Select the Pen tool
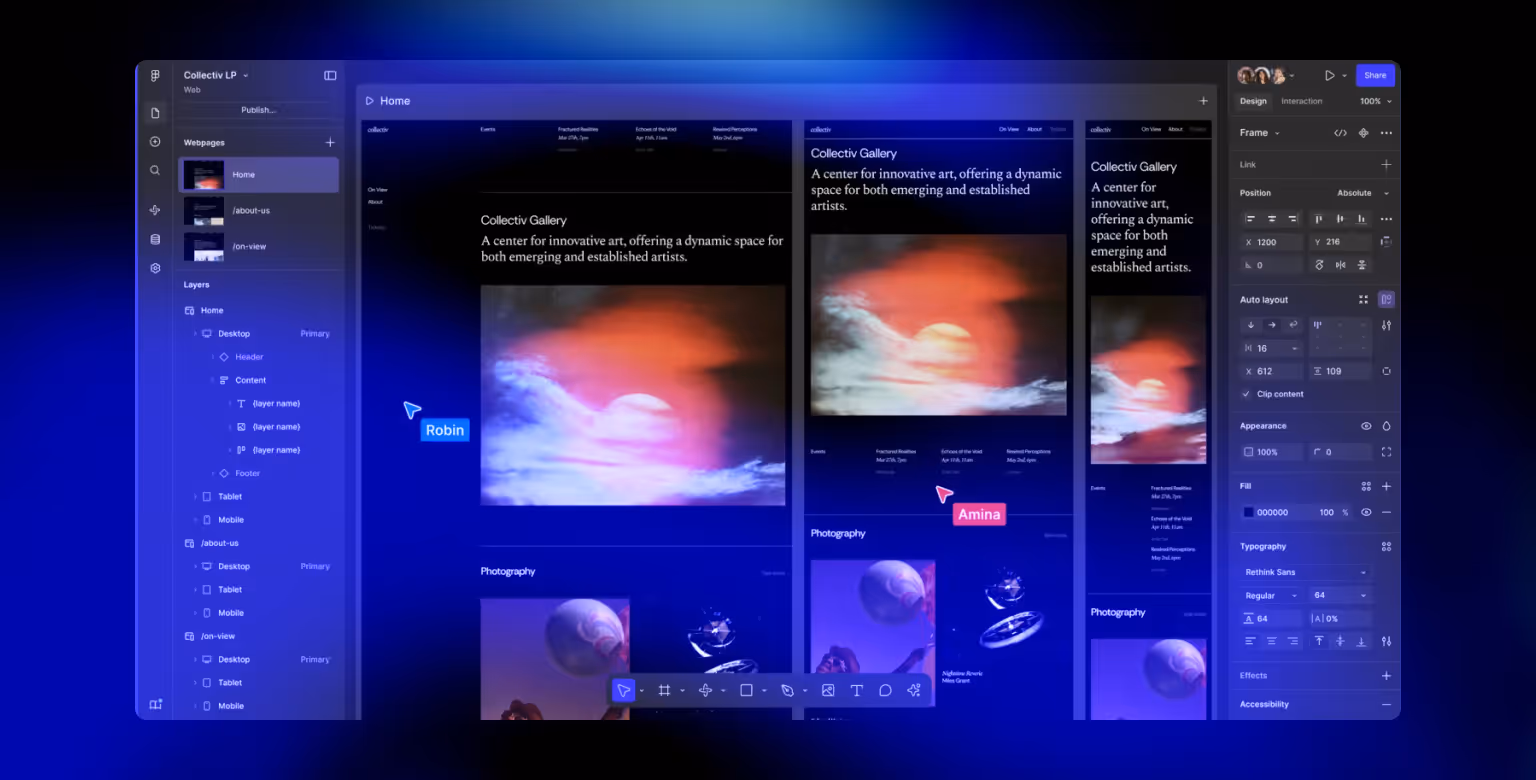Screen dimensions: 1536x780 [x=786, y=690]
